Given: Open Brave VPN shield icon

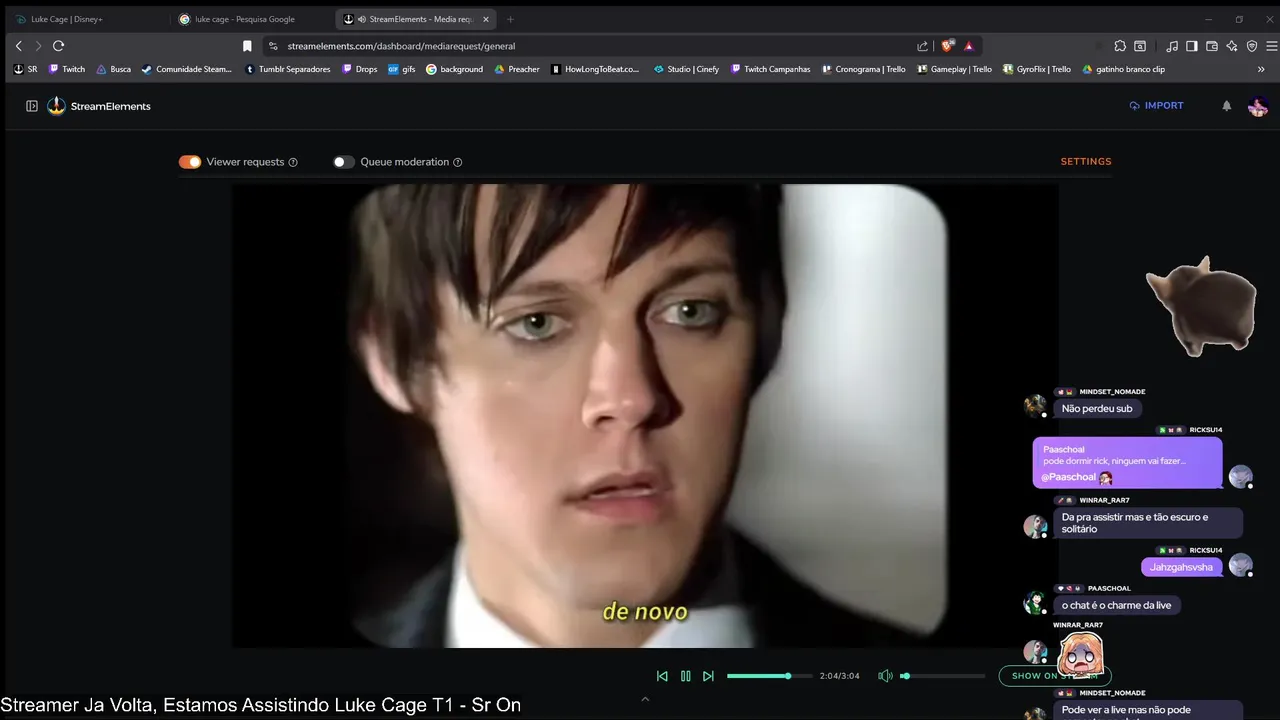Looking at the screenshot, I should click(1252, 46).
